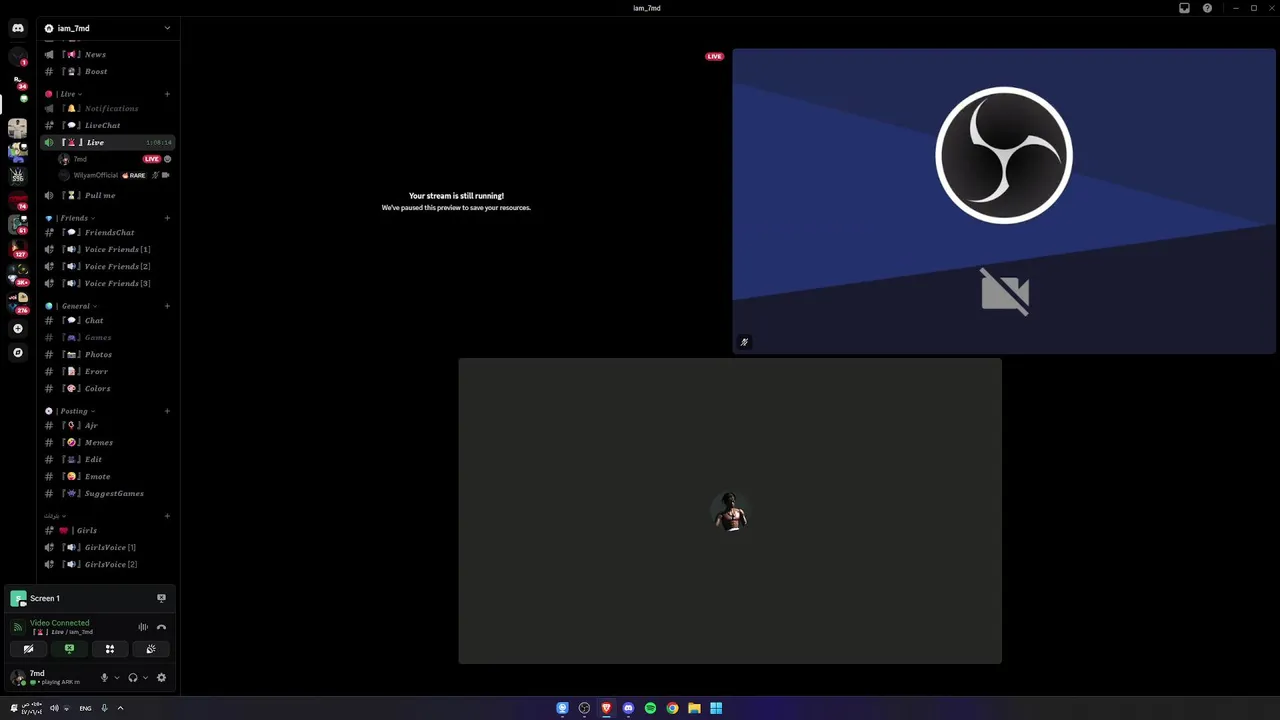
Task: Join Voice Friends [3] channel
Action: tap(108, 284)
